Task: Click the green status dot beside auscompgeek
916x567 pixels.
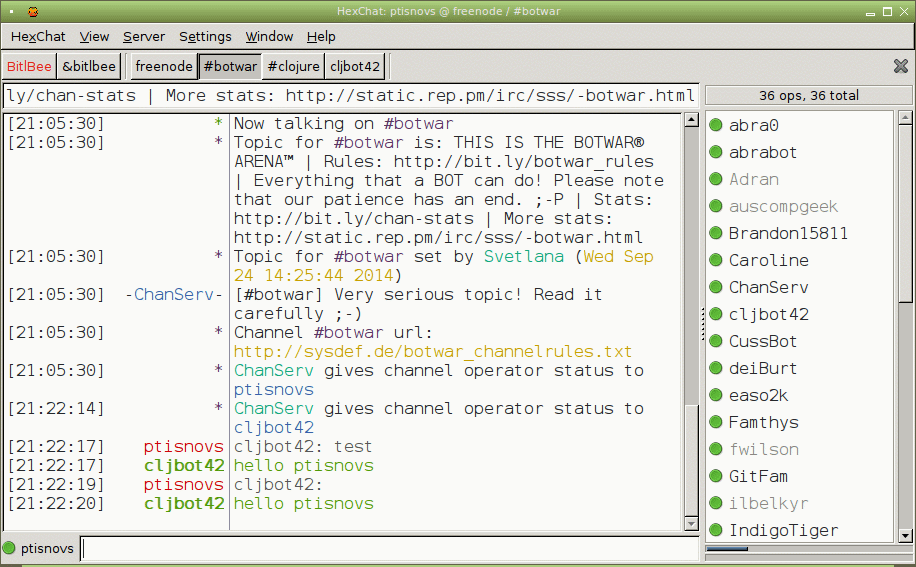Action: coord(716,206)
